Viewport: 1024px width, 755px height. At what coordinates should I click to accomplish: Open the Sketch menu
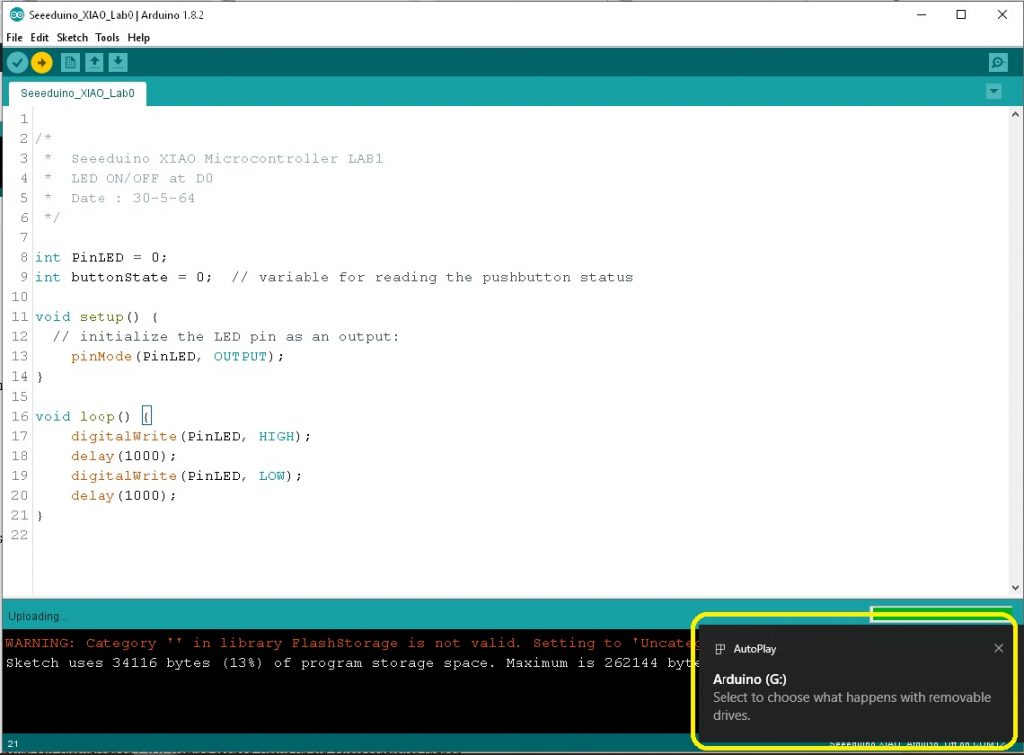tap(72, 37)
